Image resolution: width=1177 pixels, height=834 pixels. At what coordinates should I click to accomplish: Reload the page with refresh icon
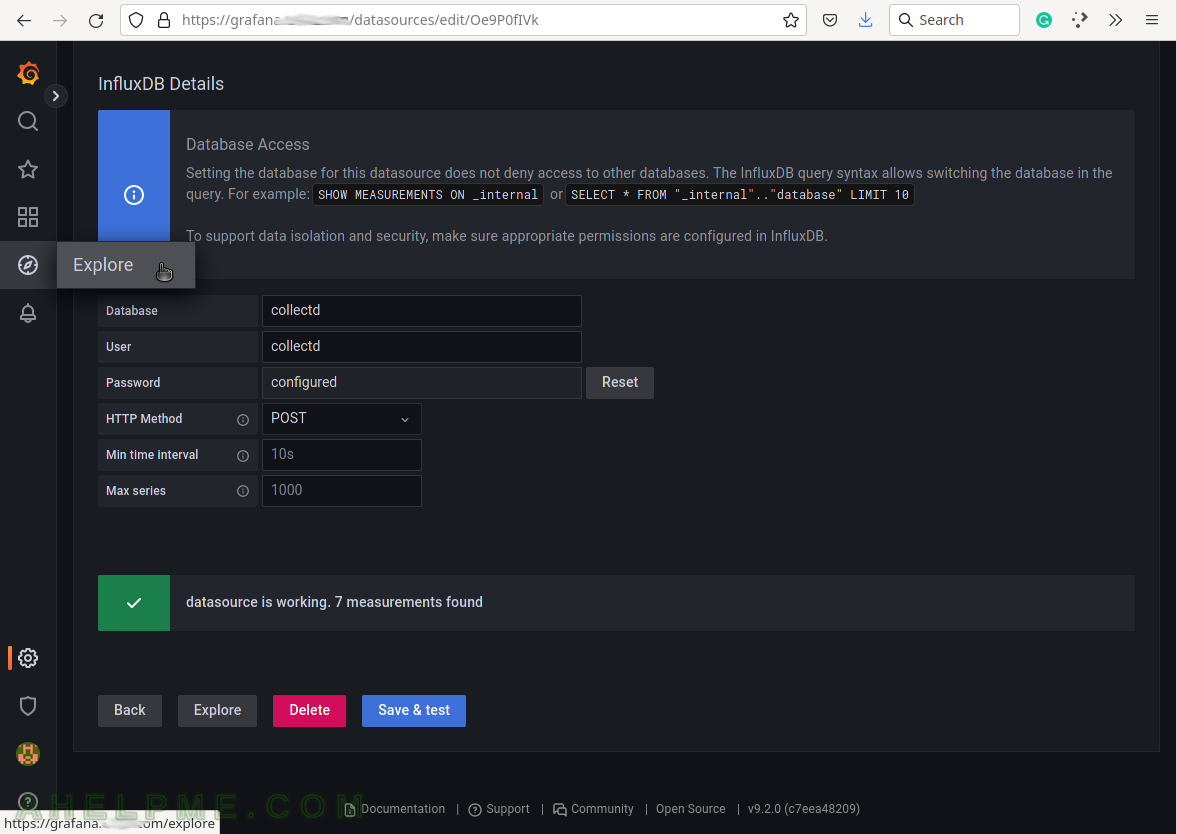coord(96,20)
